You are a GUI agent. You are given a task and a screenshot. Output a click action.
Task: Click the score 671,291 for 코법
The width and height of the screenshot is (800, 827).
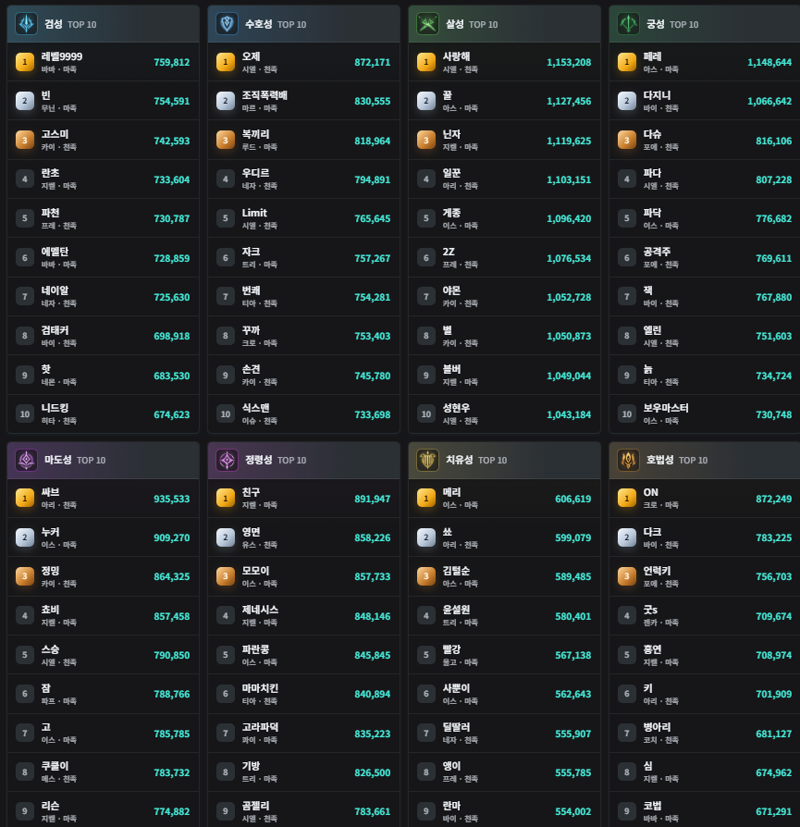[774, 812]
